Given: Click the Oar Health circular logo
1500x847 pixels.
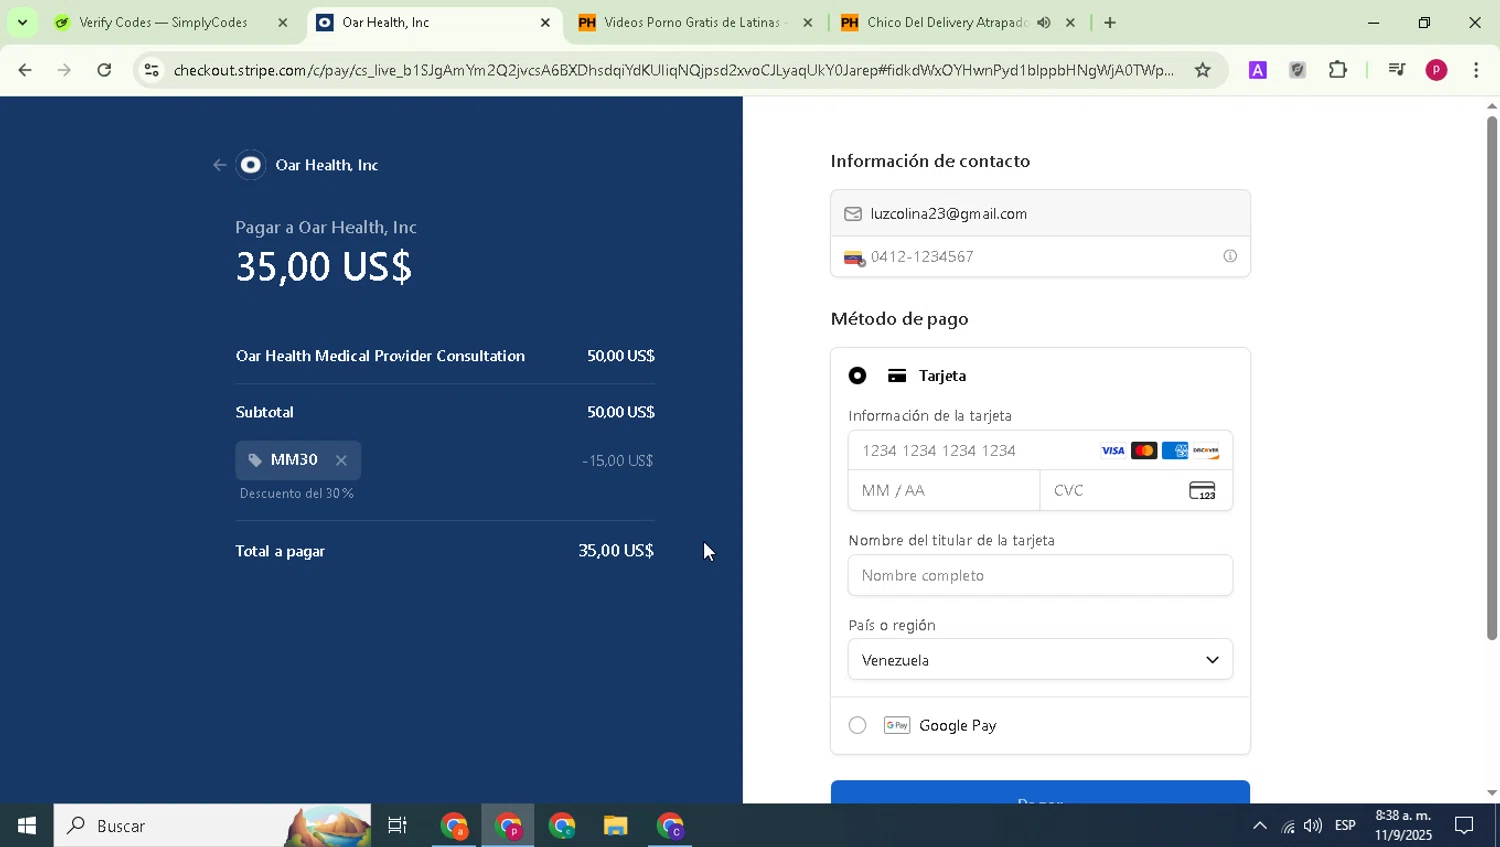Looking at the screenshot, I should point(251,165).
